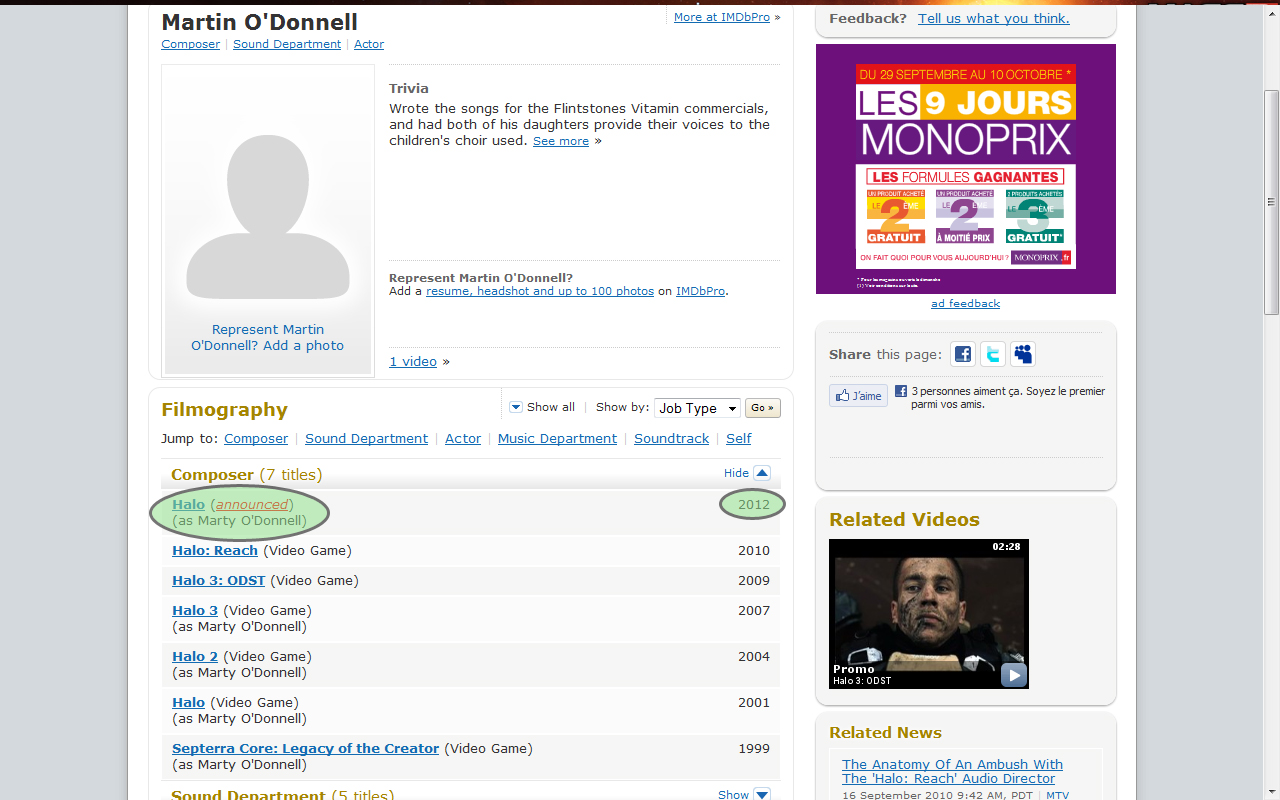This screenshot has height=800, width=1280.
Task: Follow the Composer link under name
Action: [190, 44]
